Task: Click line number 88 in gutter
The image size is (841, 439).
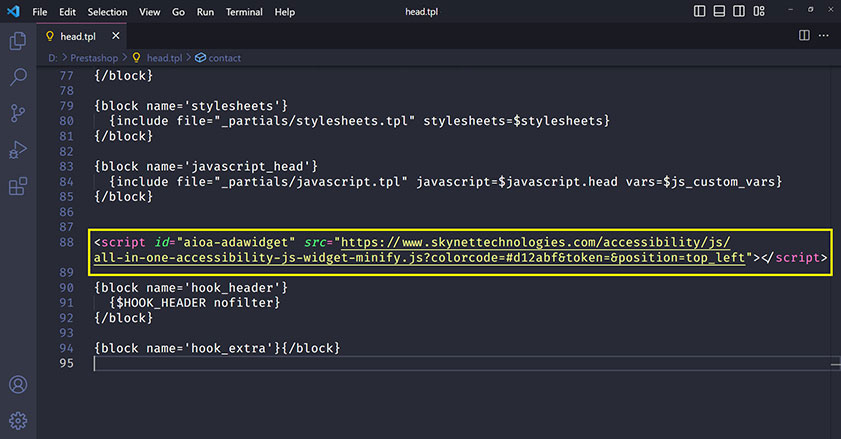Action: (x=67, y=243)
